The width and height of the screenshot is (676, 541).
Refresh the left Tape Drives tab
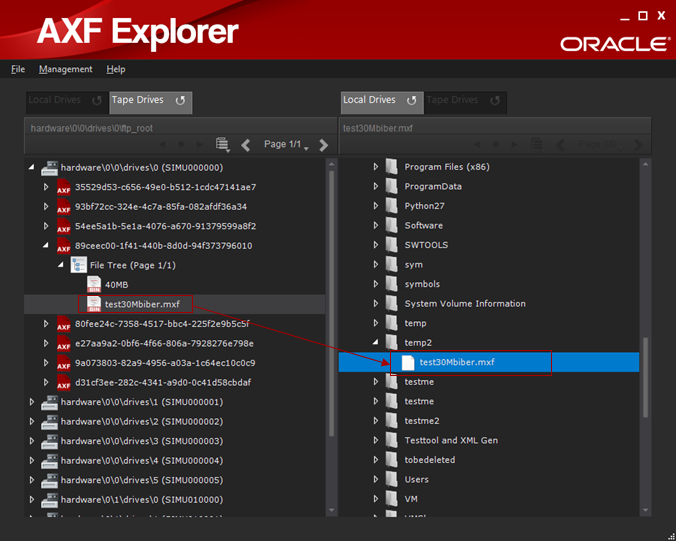[x=180, y=100]
